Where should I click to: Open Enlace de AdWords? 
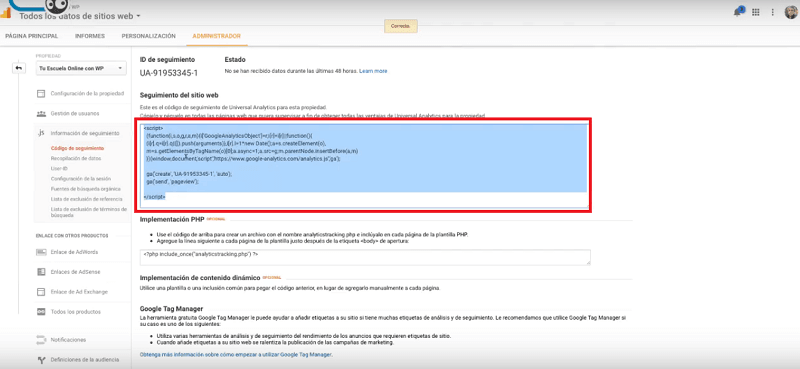74,252
